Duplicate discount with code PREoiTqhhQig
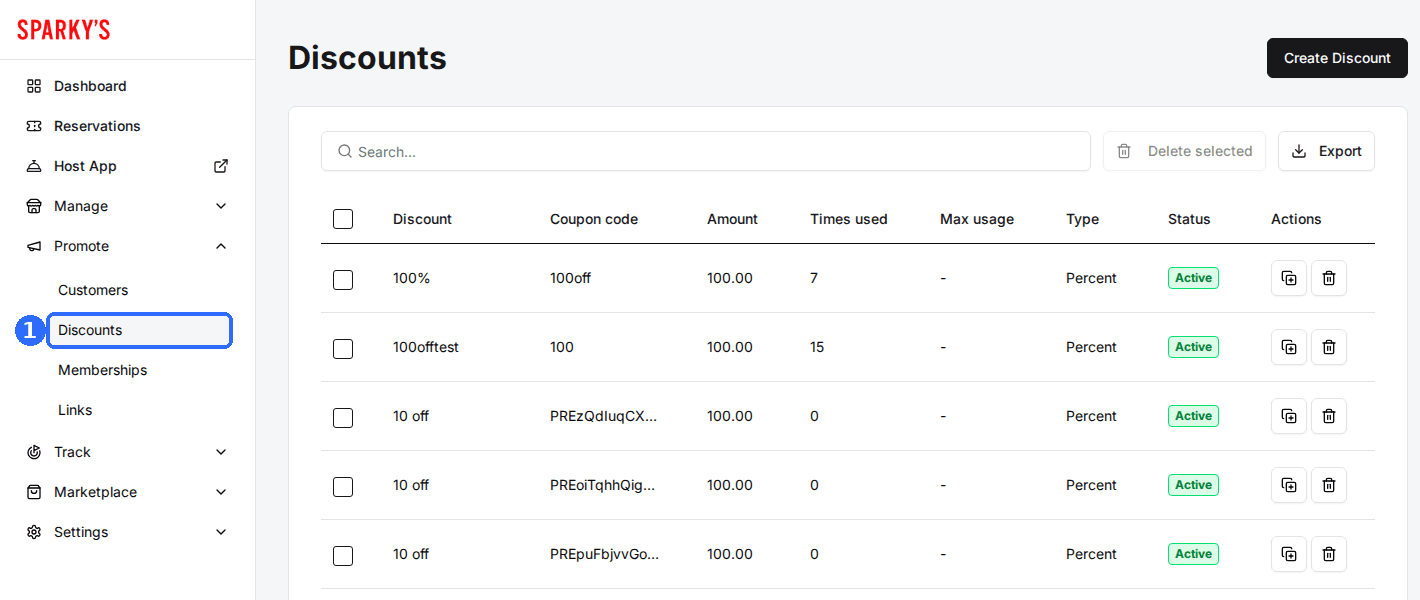 pos(1289,485)
